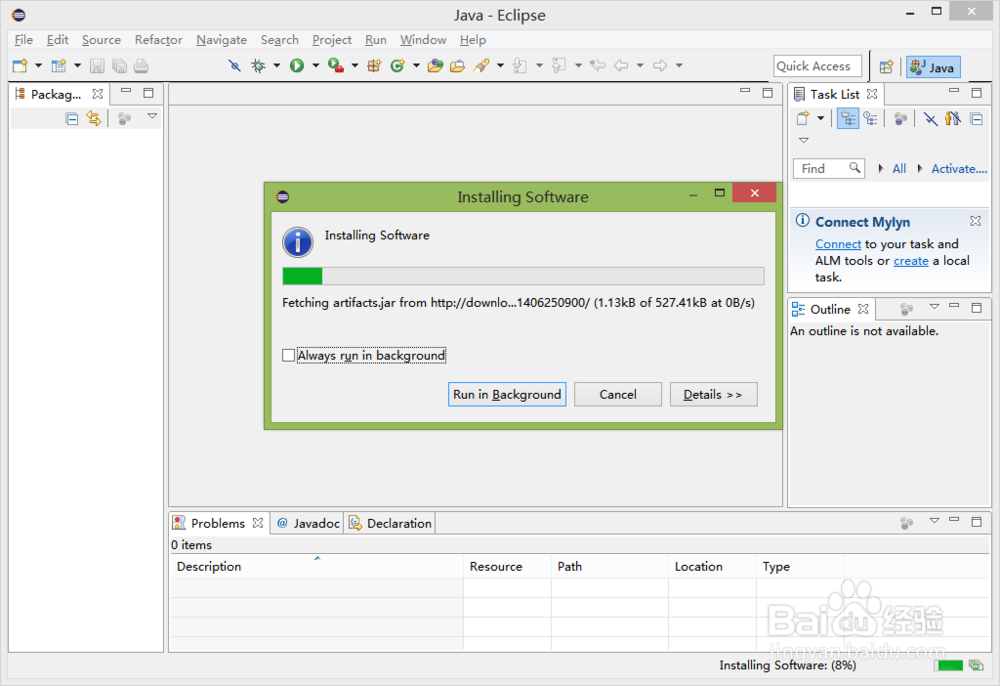Click the Debug bug icon
This screenshot has width=1000, height=686.
(258, 66)
